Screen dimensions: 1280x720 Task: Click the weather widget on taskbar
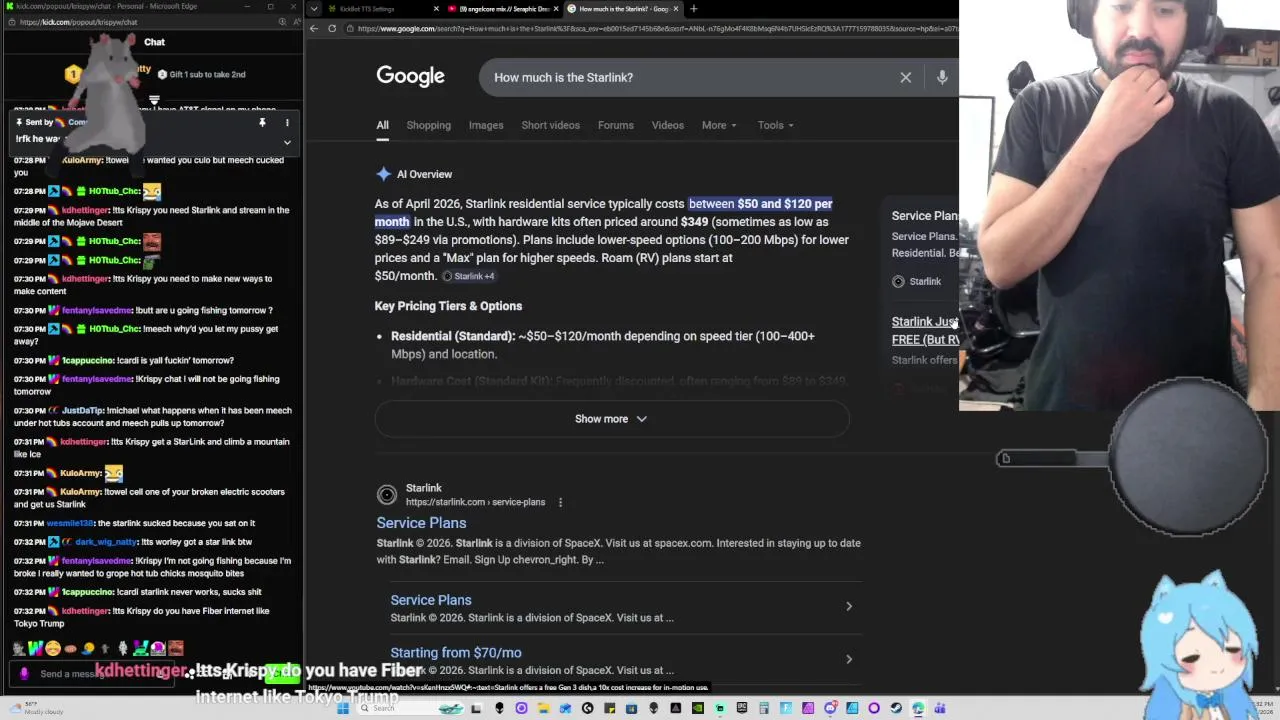tap(35, 708)
